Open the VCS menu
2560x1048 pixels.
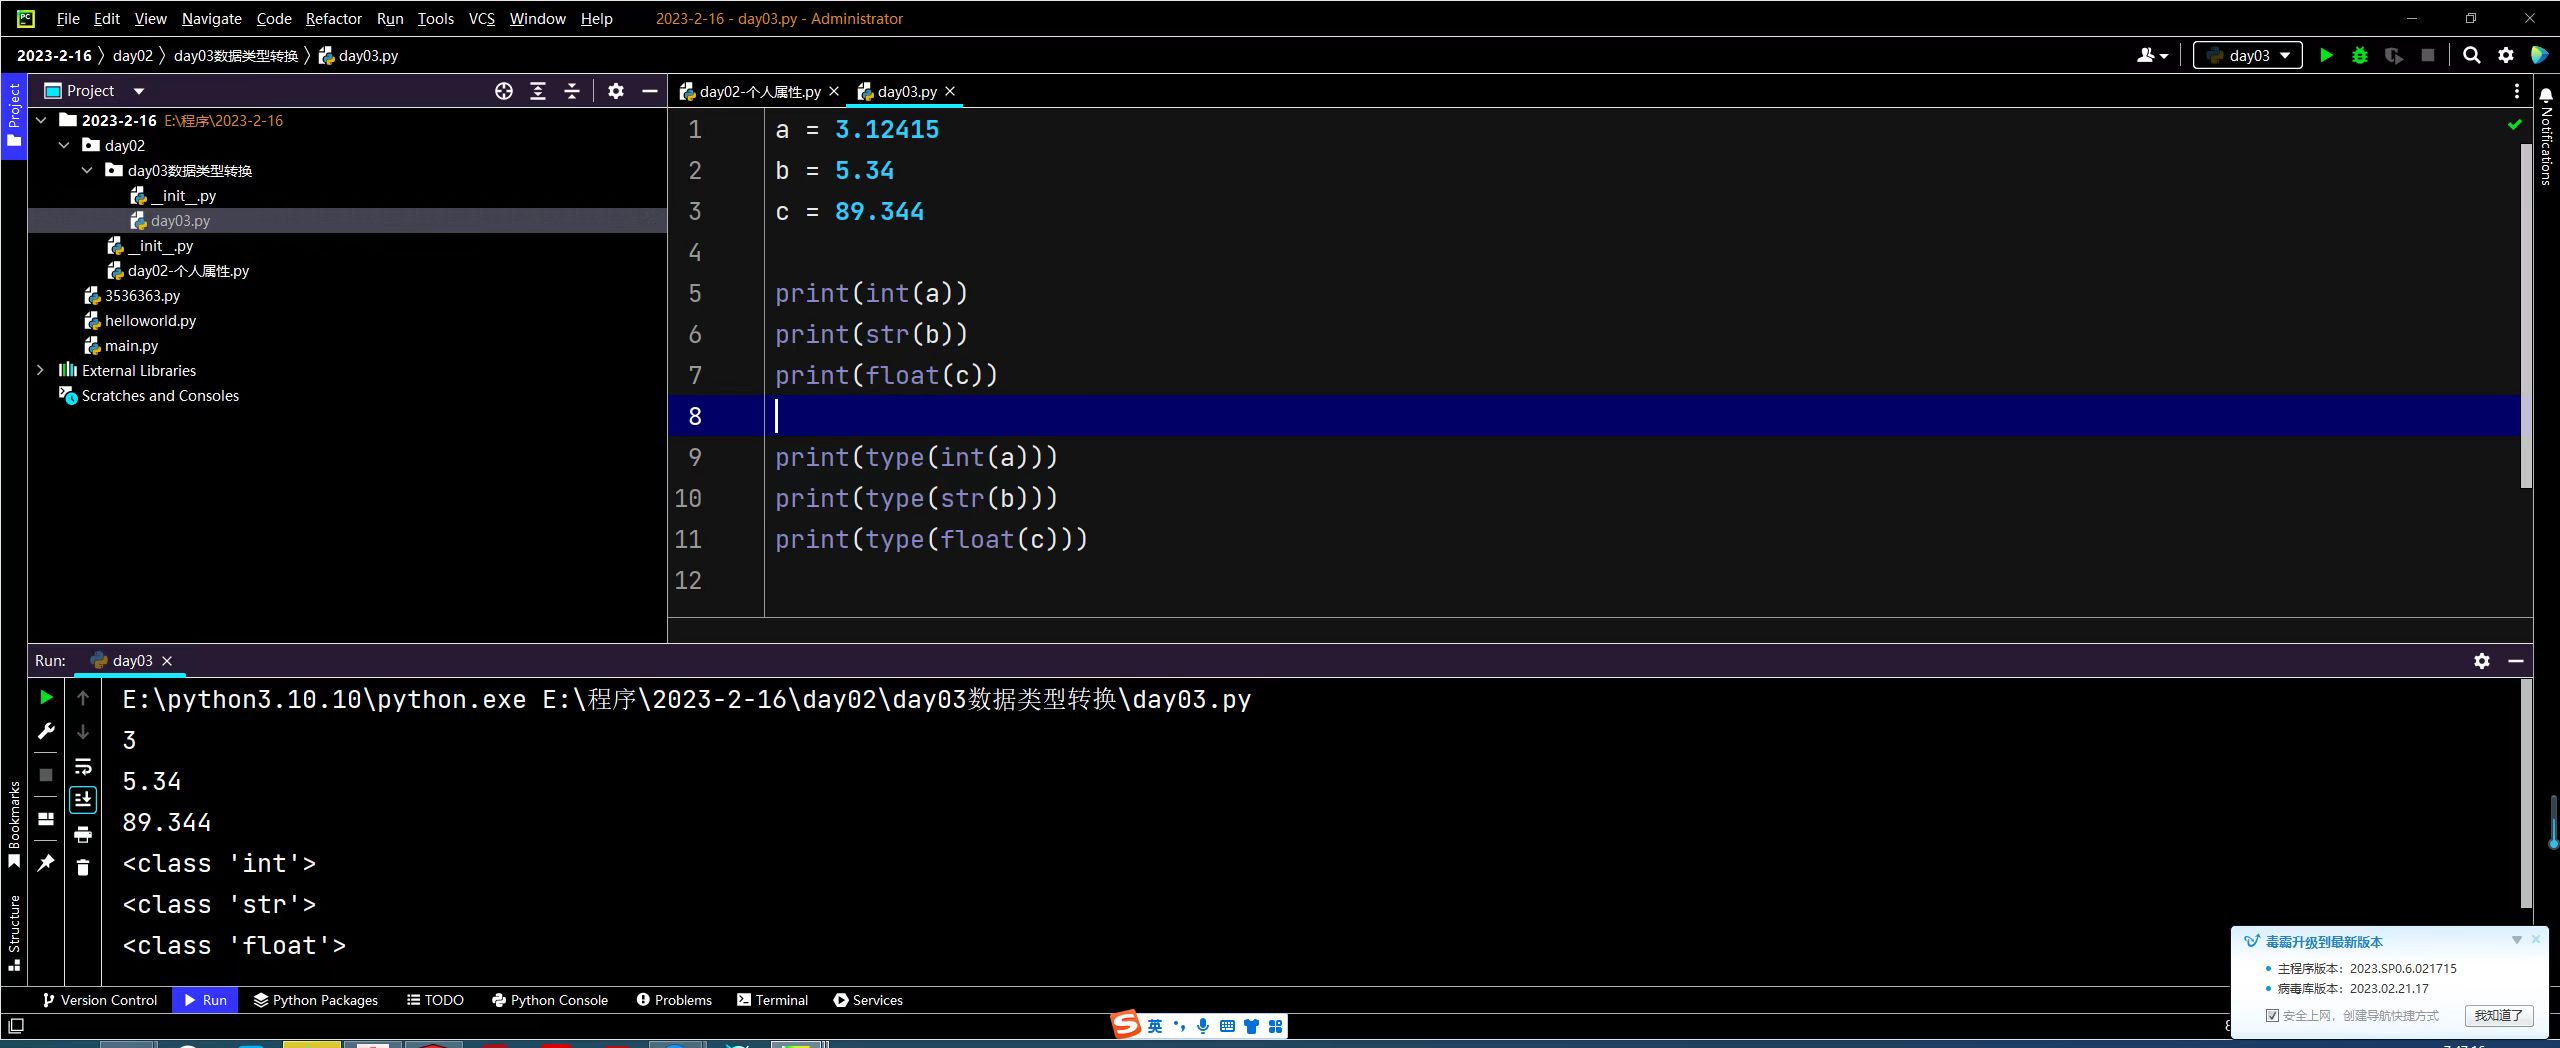(x=482, y=18)
